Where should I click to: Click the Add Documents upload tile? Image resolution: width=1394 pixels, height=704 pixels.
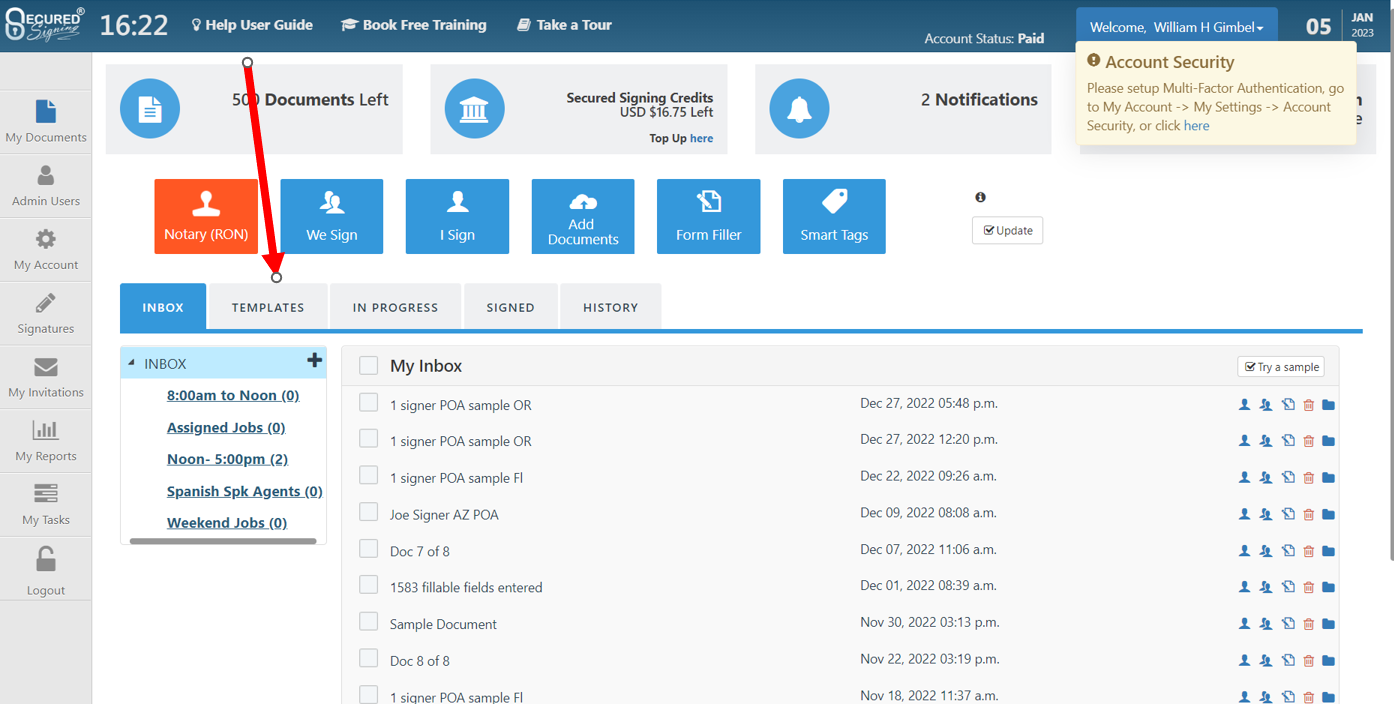(x=583, y=216)
